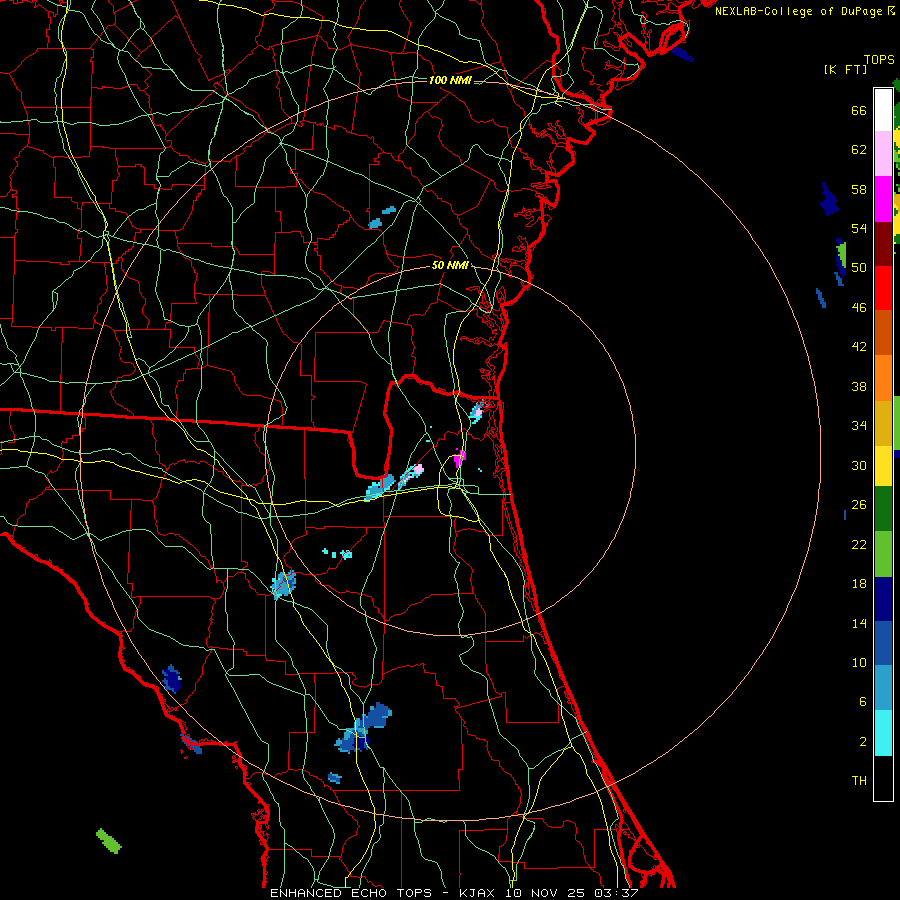Pick the yellow legend swatch near 30

tap(883, 466)
